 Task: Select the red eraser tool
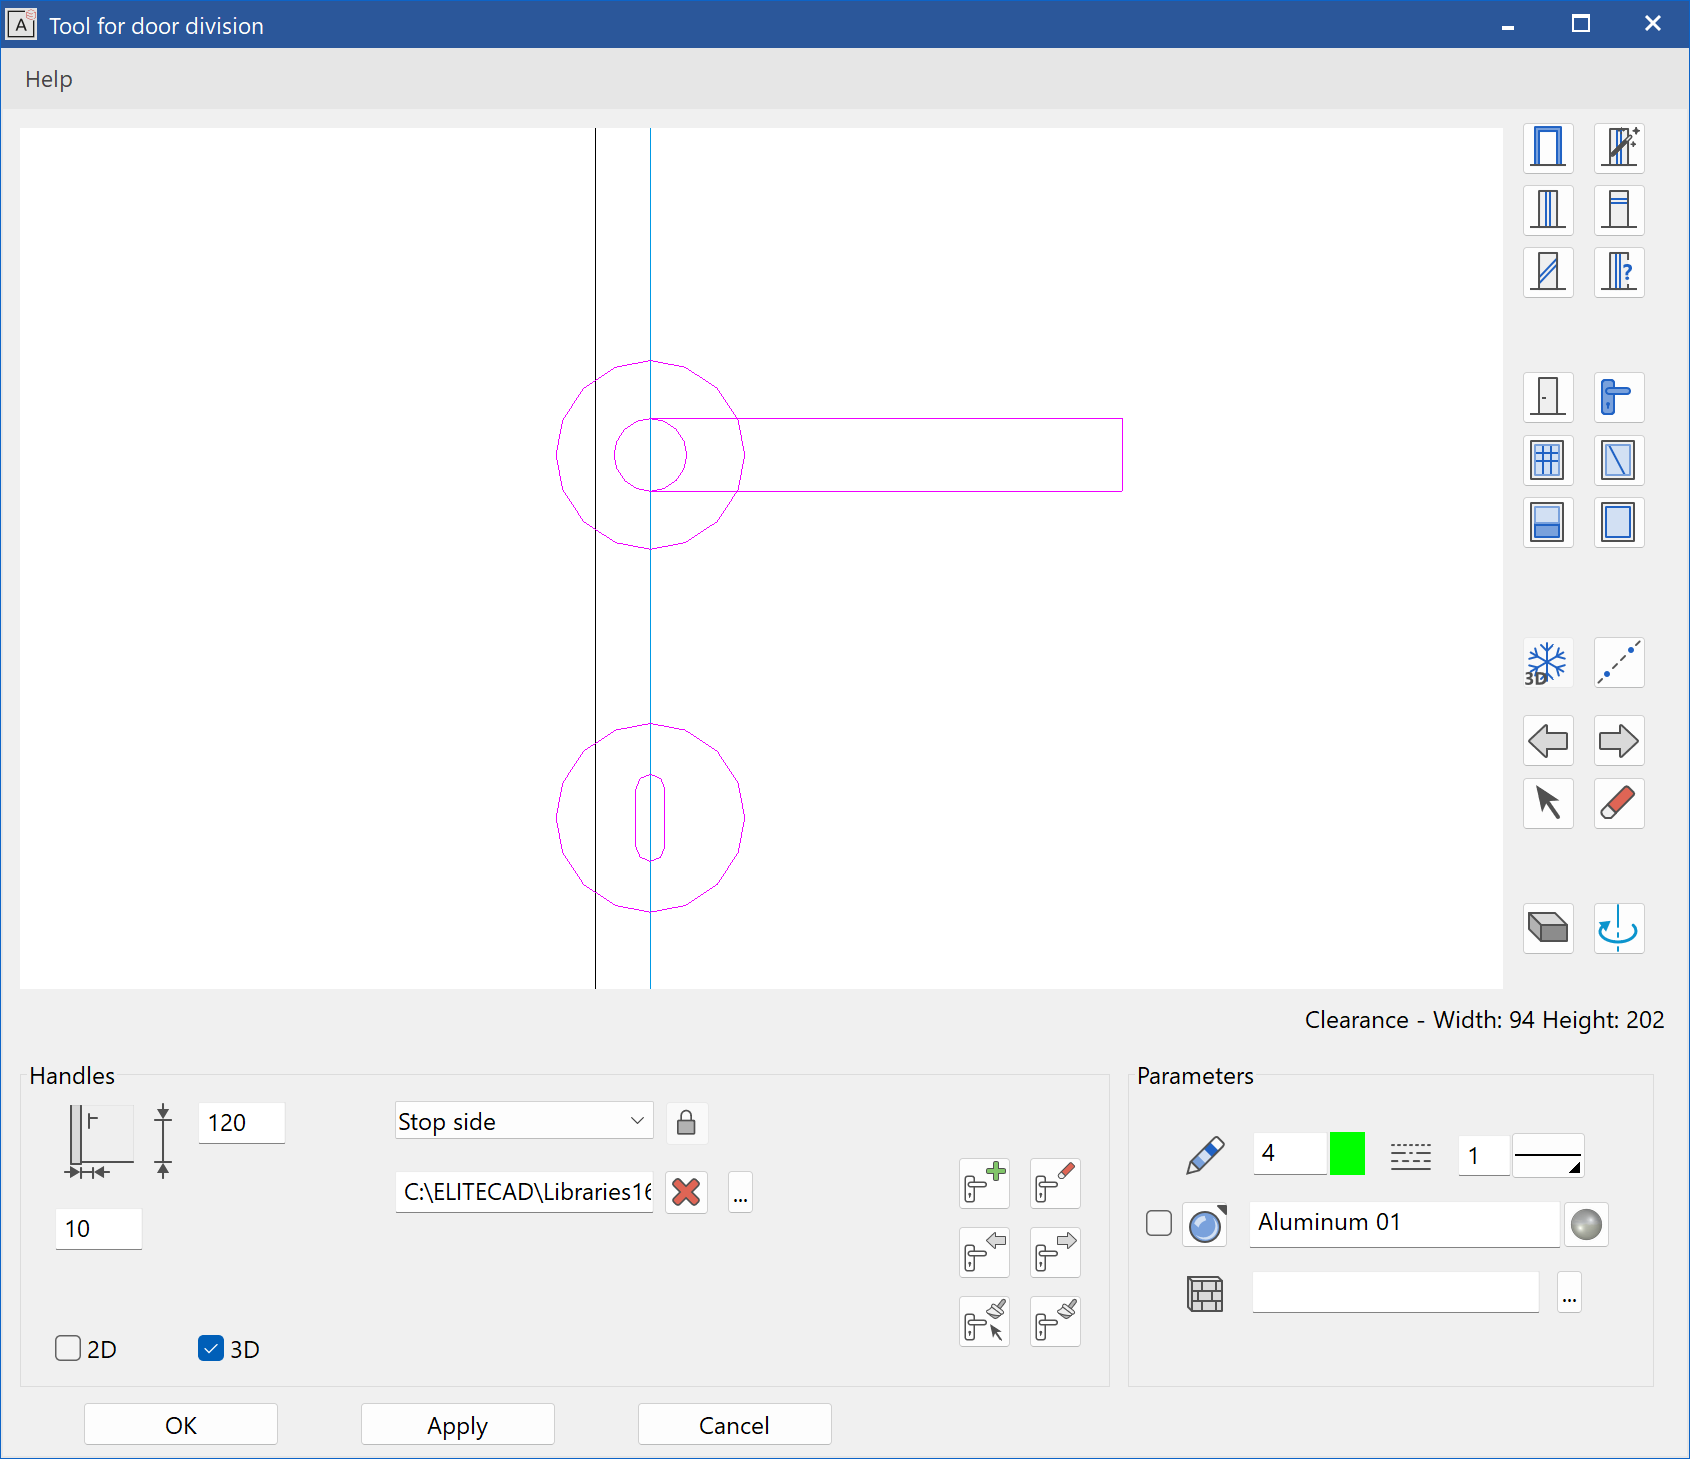1619,803
